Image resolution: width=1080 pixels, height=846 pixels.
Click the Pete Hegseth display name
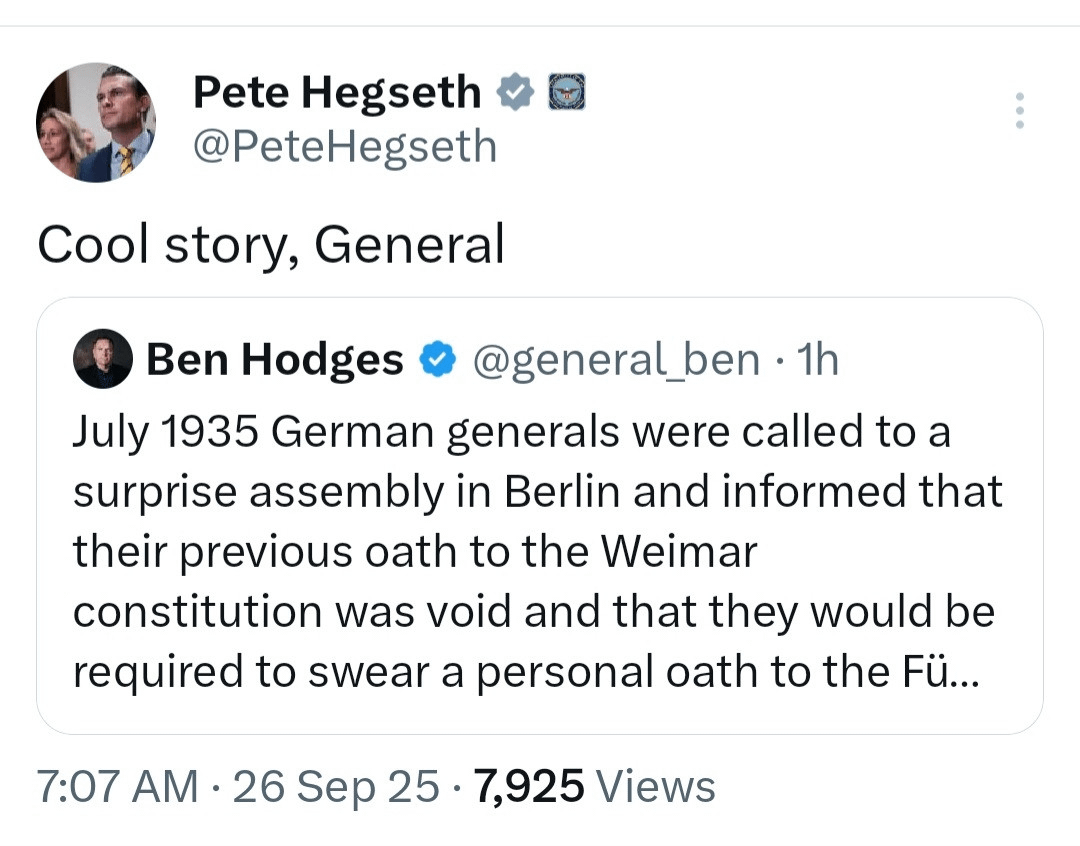click(x=336, y=93)
